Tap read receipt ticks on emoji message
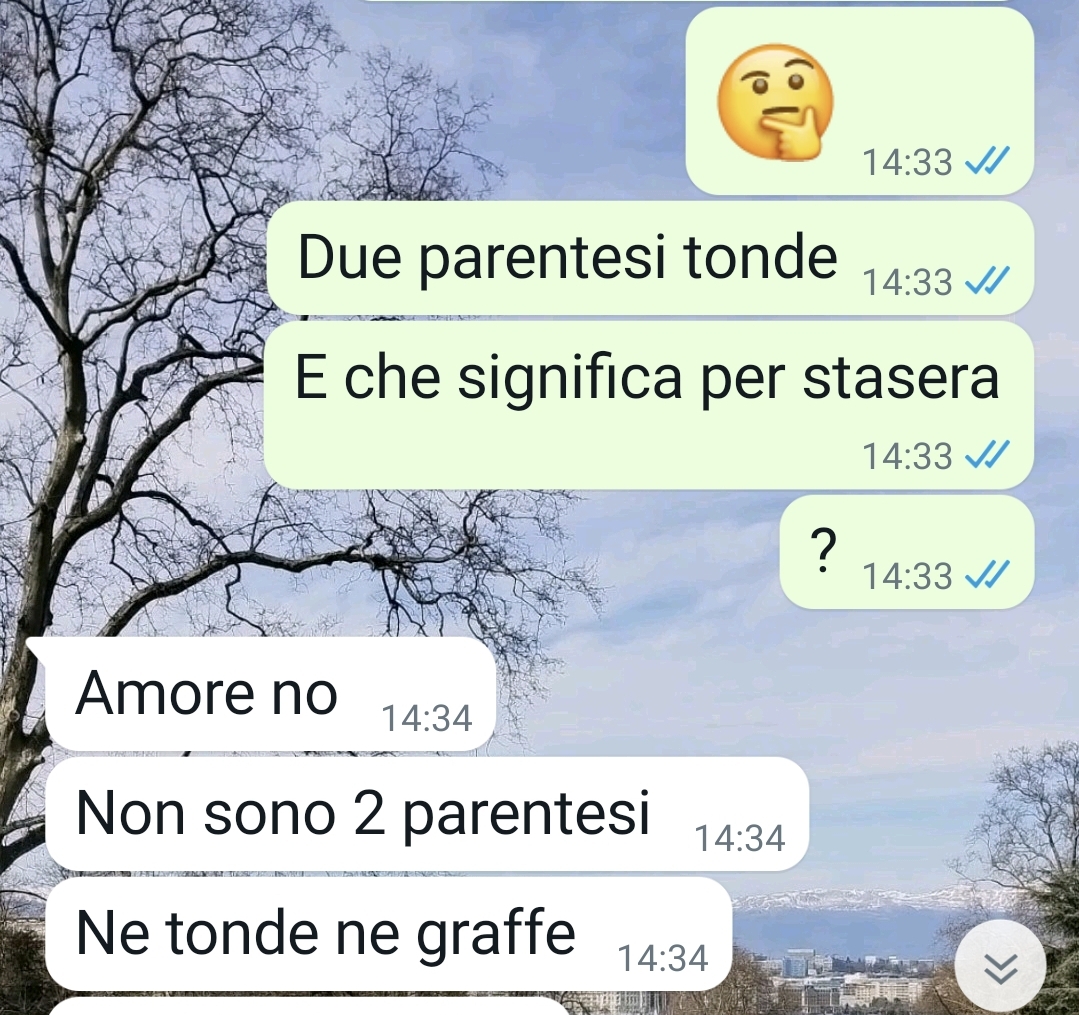The width and height of the screenshot is (1079, 1015). click(x=987, y=162)
